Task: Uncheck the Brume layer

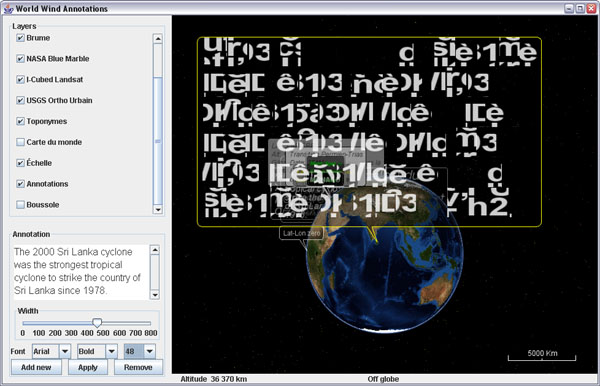Action: tap(20, 38)
